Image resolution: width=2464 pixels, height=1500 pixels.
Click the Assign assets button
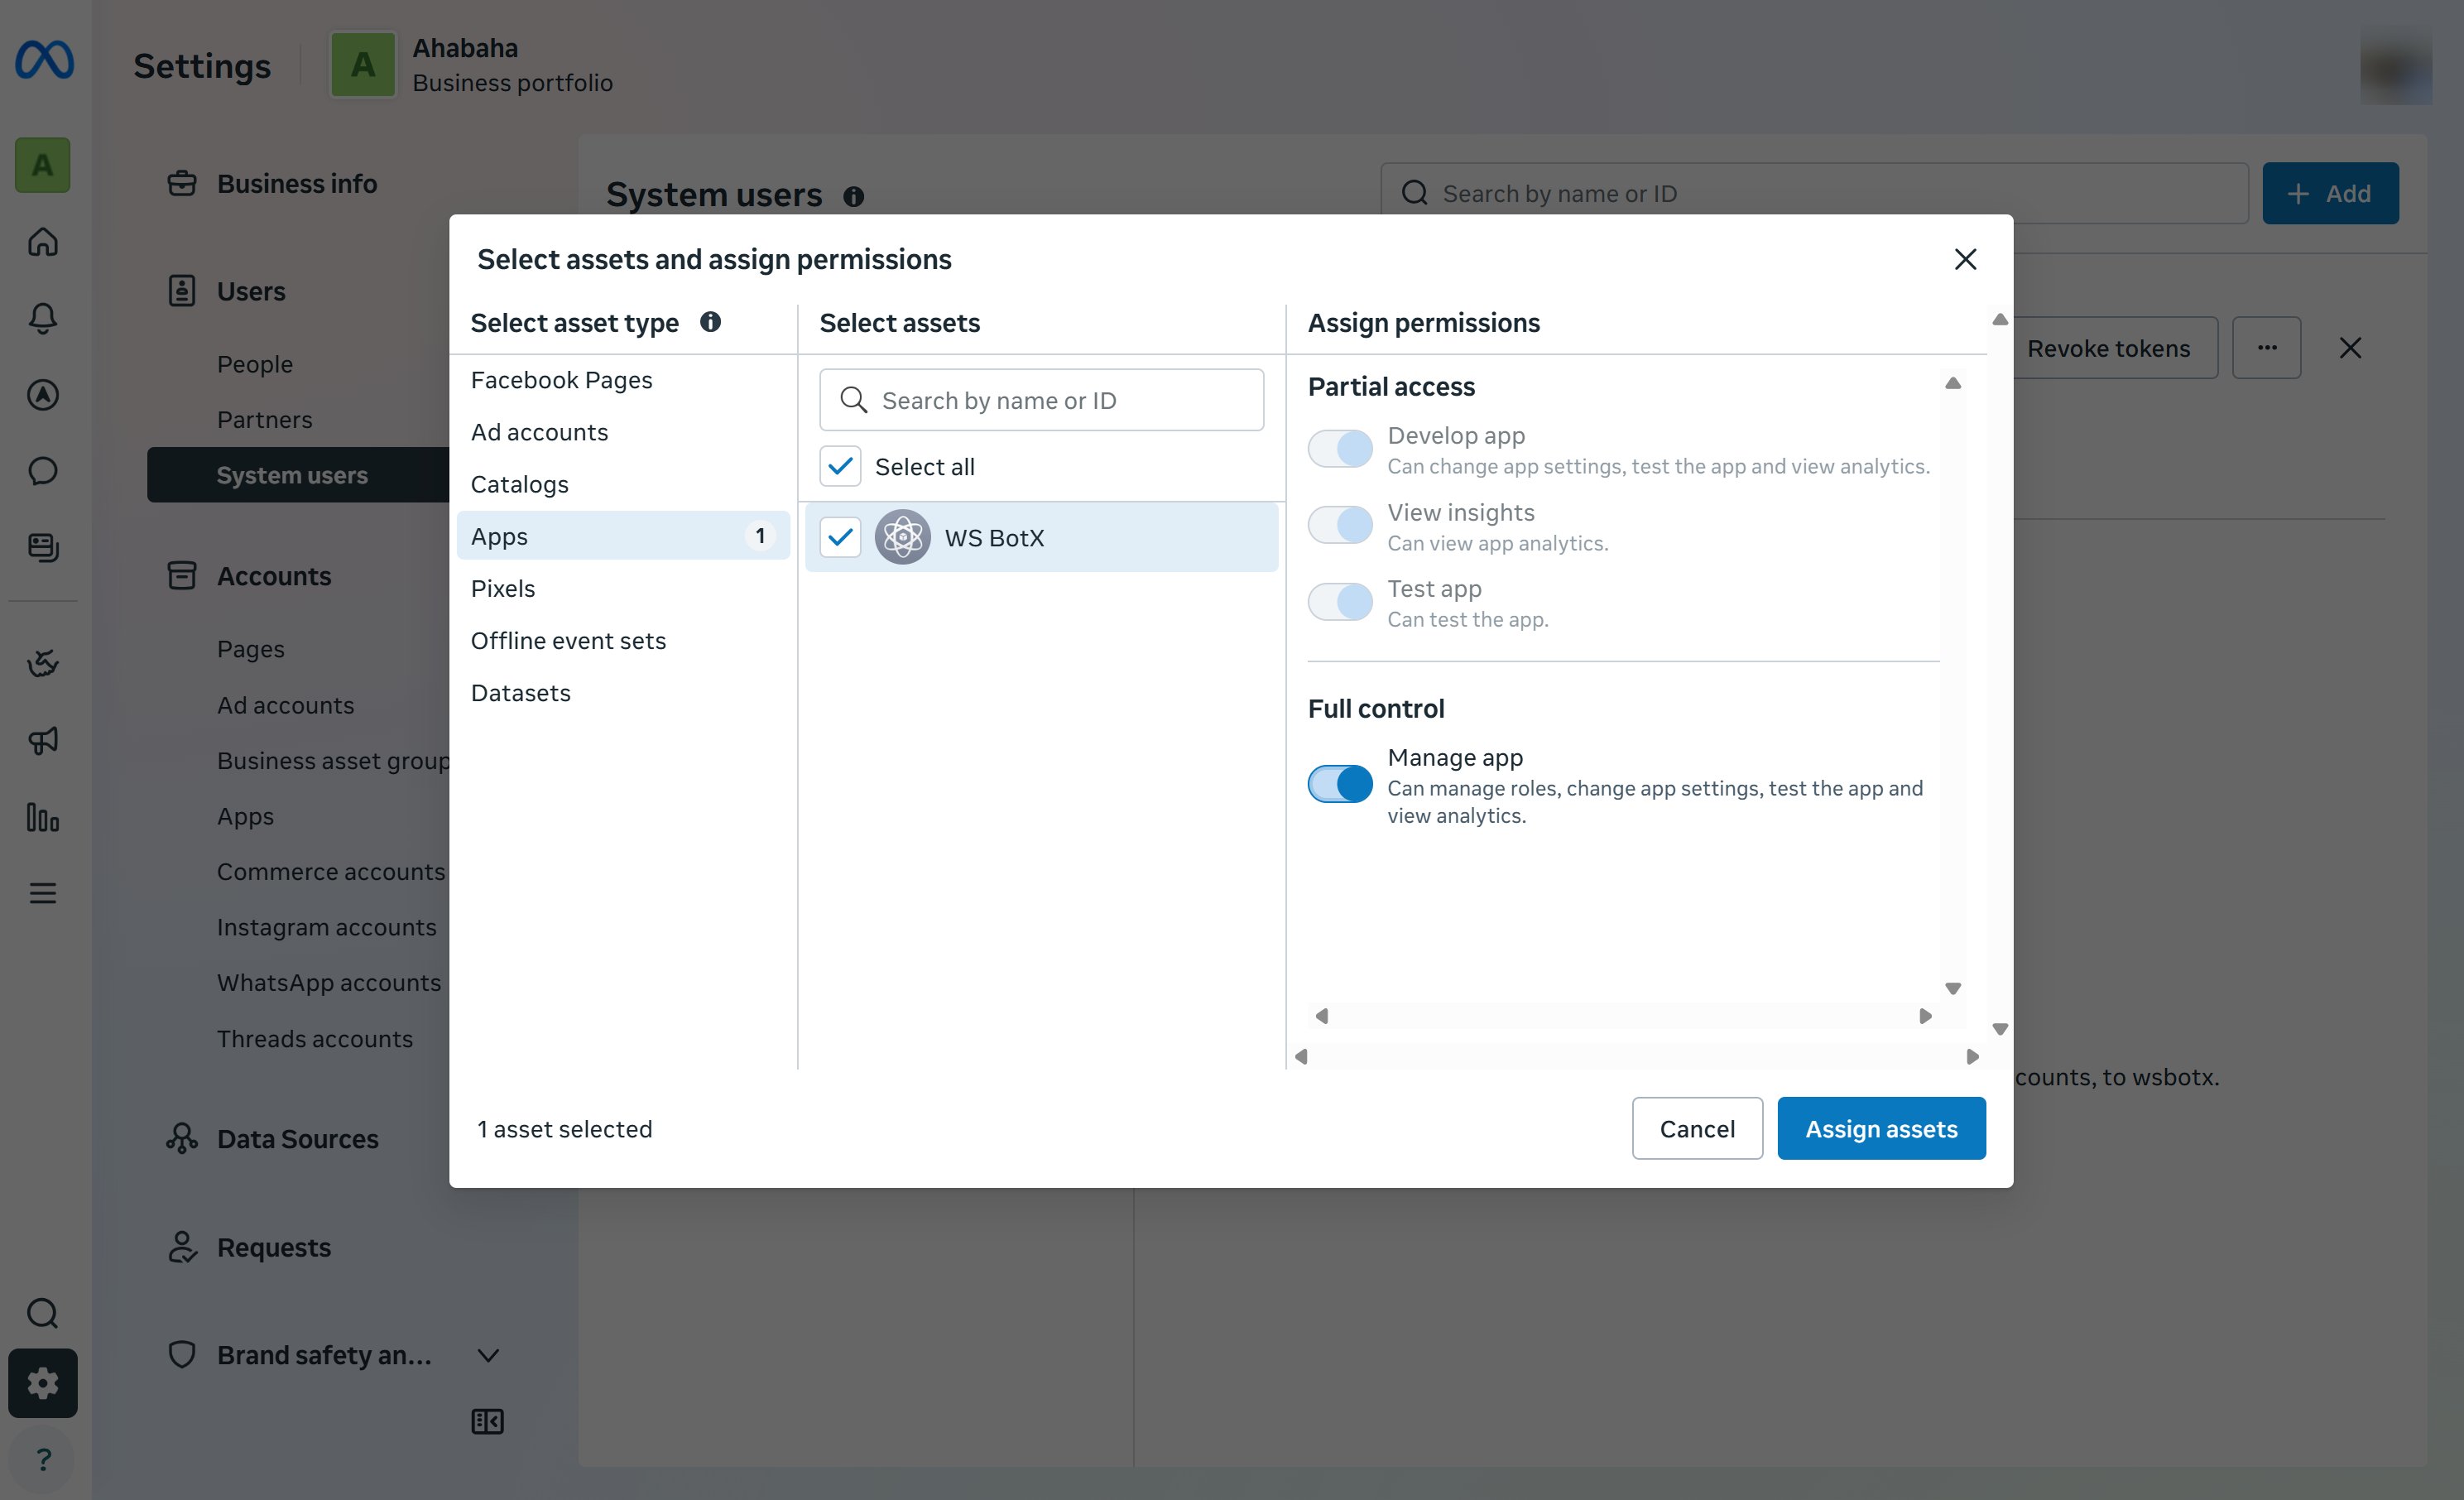click(1881, 1128)
